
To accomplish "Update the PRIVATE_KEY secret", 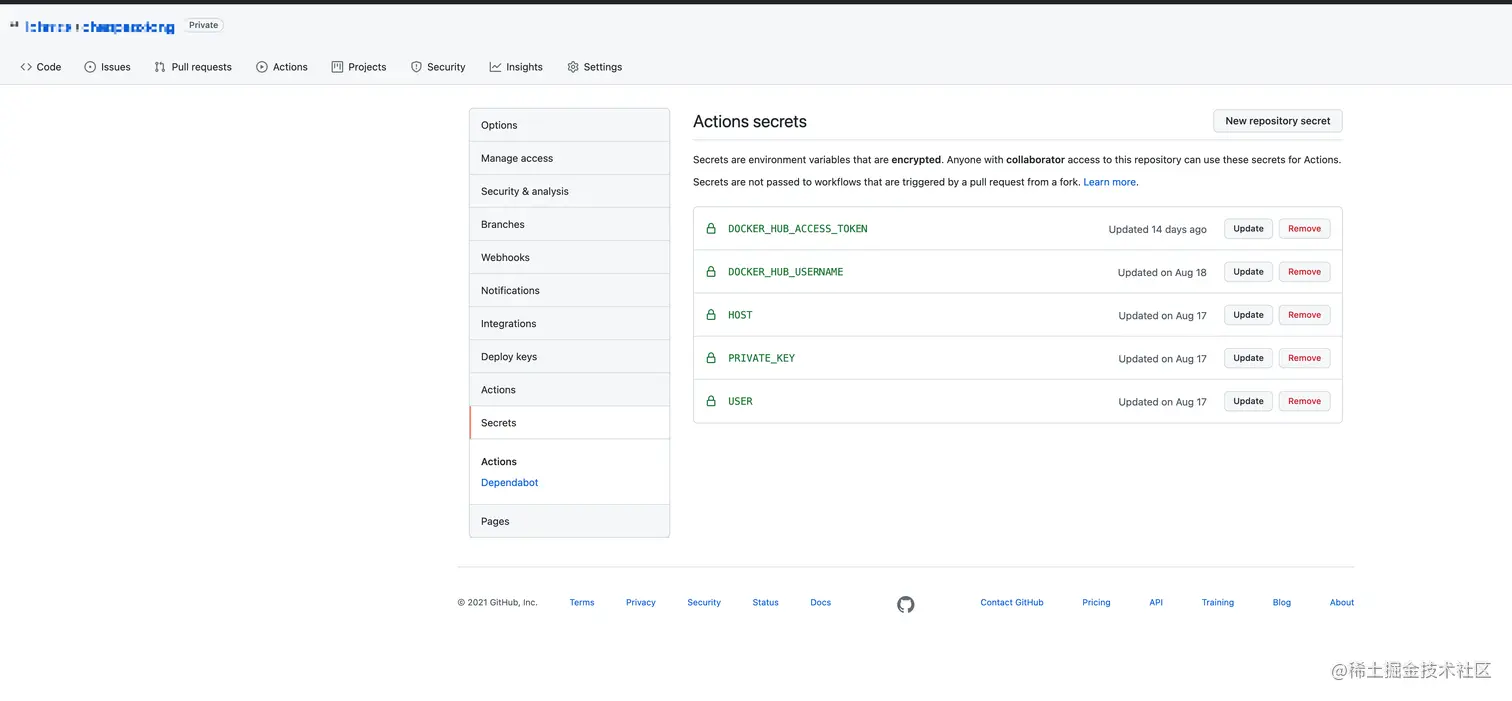I will [x=1248, y=358].
